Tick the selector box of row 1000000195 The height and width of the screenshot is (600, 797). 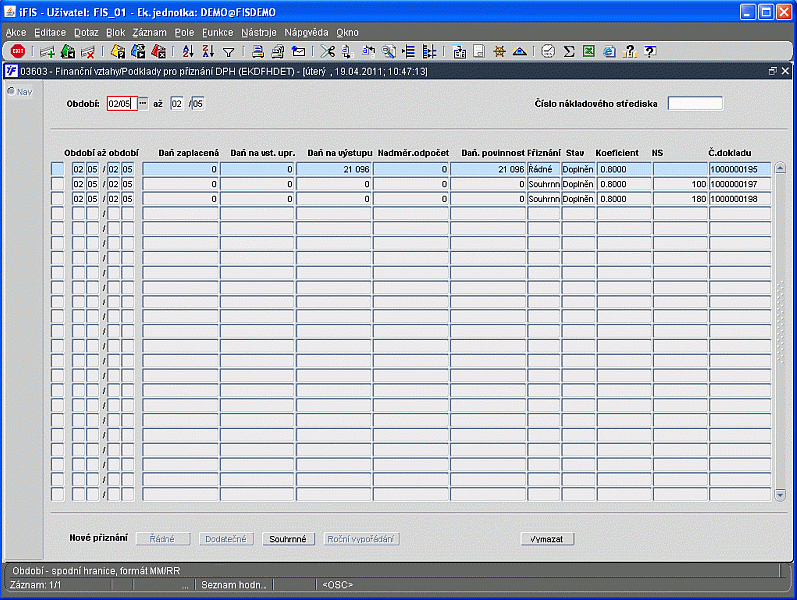click(x=57, y=169)
